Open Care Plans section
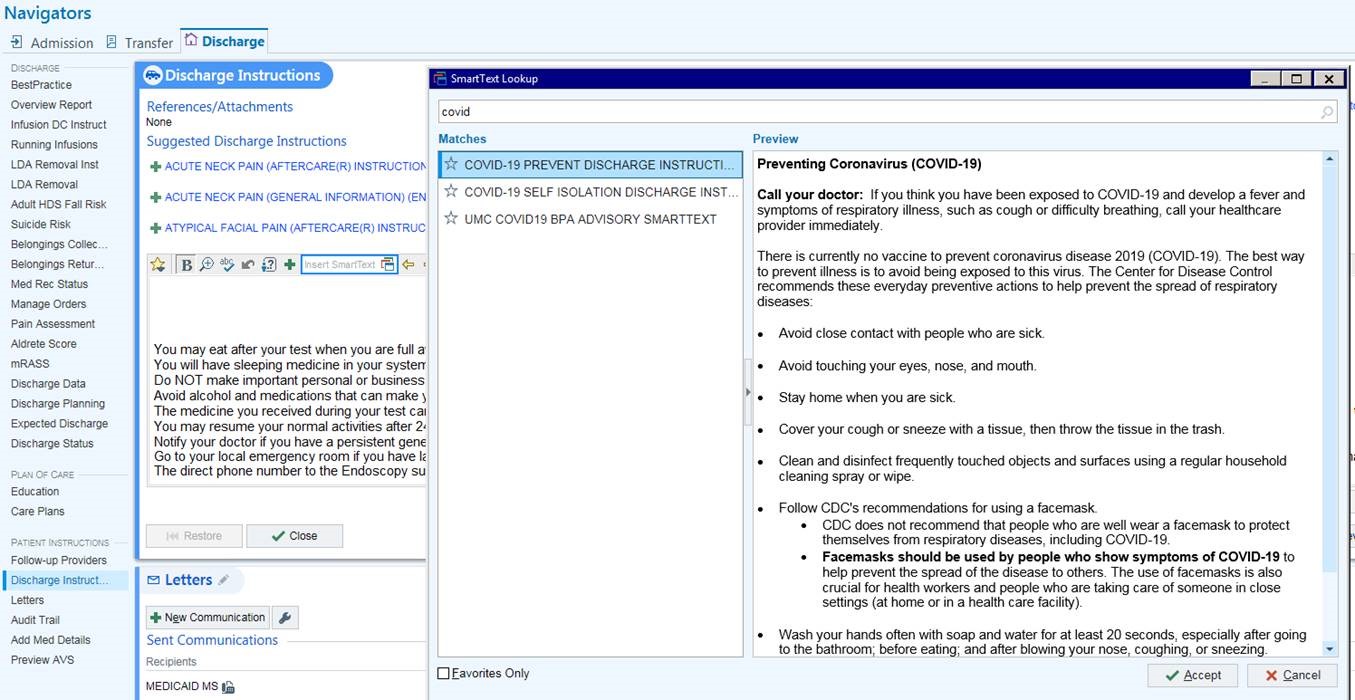Image resolution: width=1355 pixels, height=700 pixels. coord(38,512)
